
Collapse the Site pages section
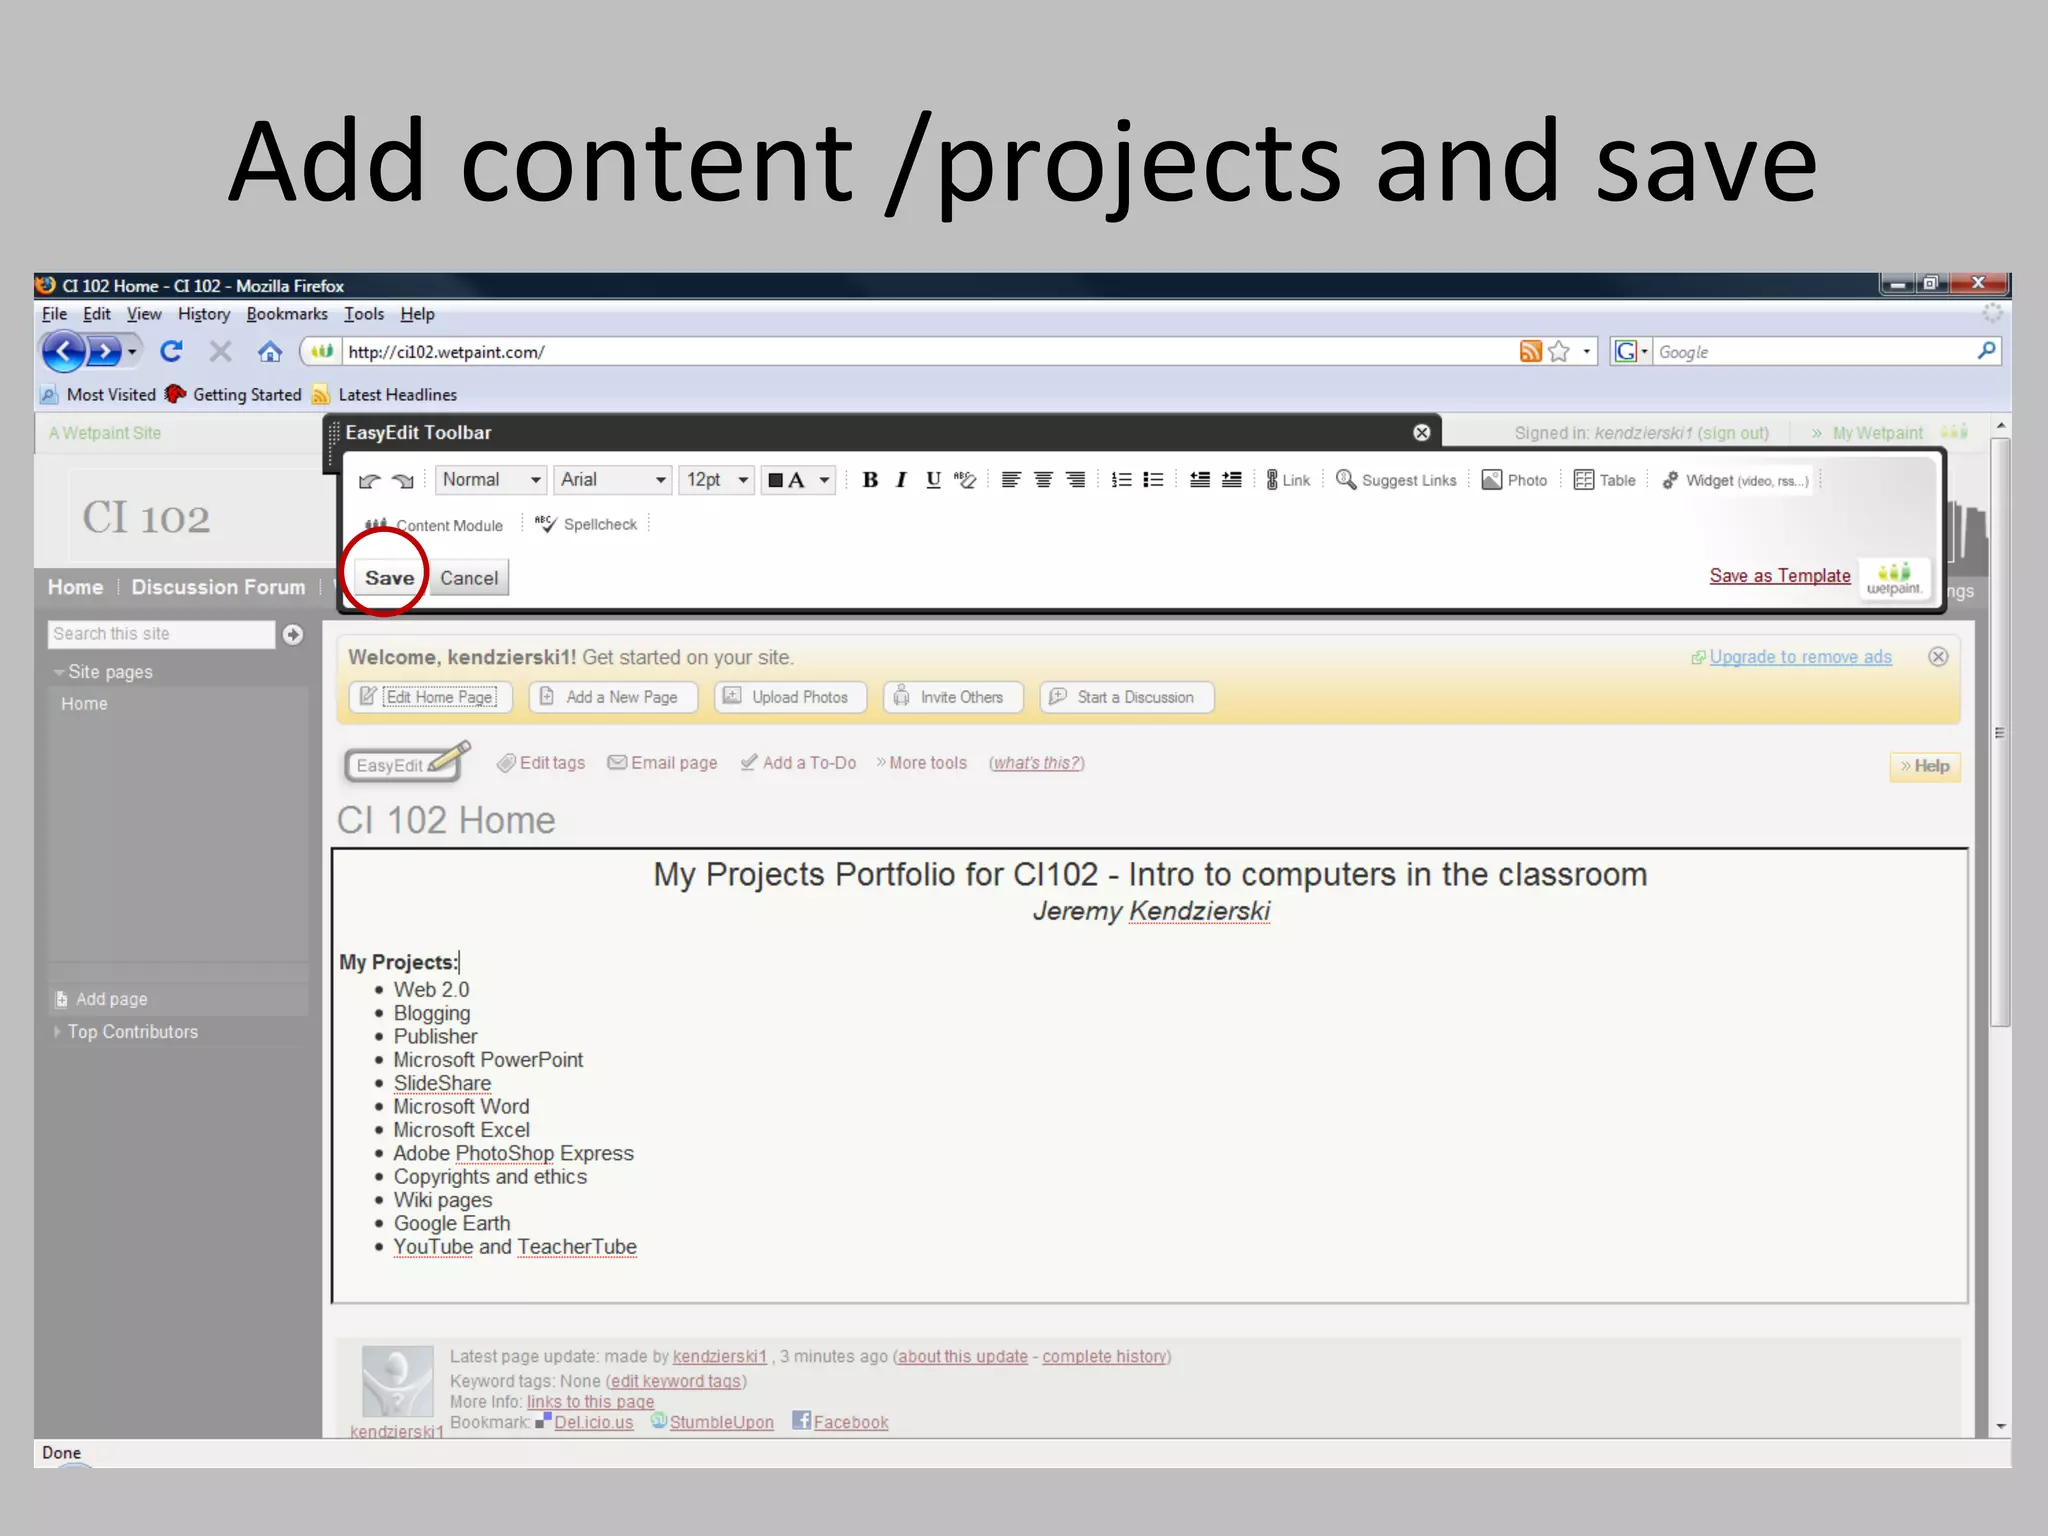[x=59, y=672]
